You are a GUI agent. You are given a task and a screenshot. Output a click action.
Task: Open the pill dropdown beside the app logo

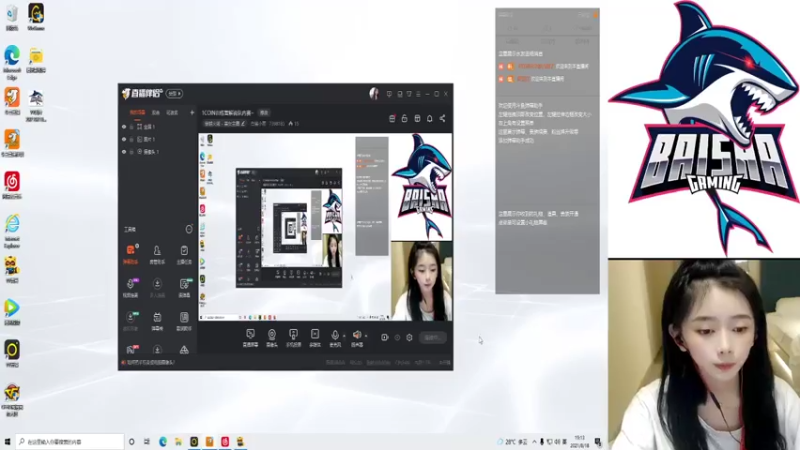point(174,93)
